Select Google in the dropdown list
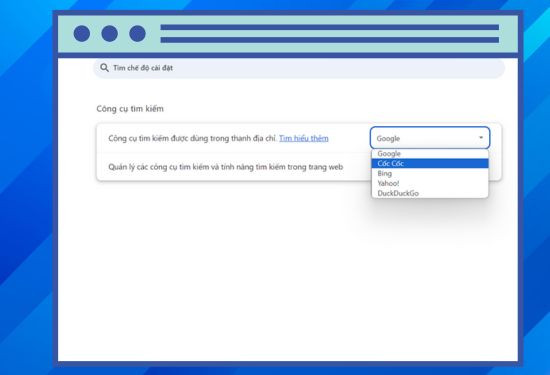Image resolution: width=550 pixels, height=375 pixels. (x=430, y=154)
